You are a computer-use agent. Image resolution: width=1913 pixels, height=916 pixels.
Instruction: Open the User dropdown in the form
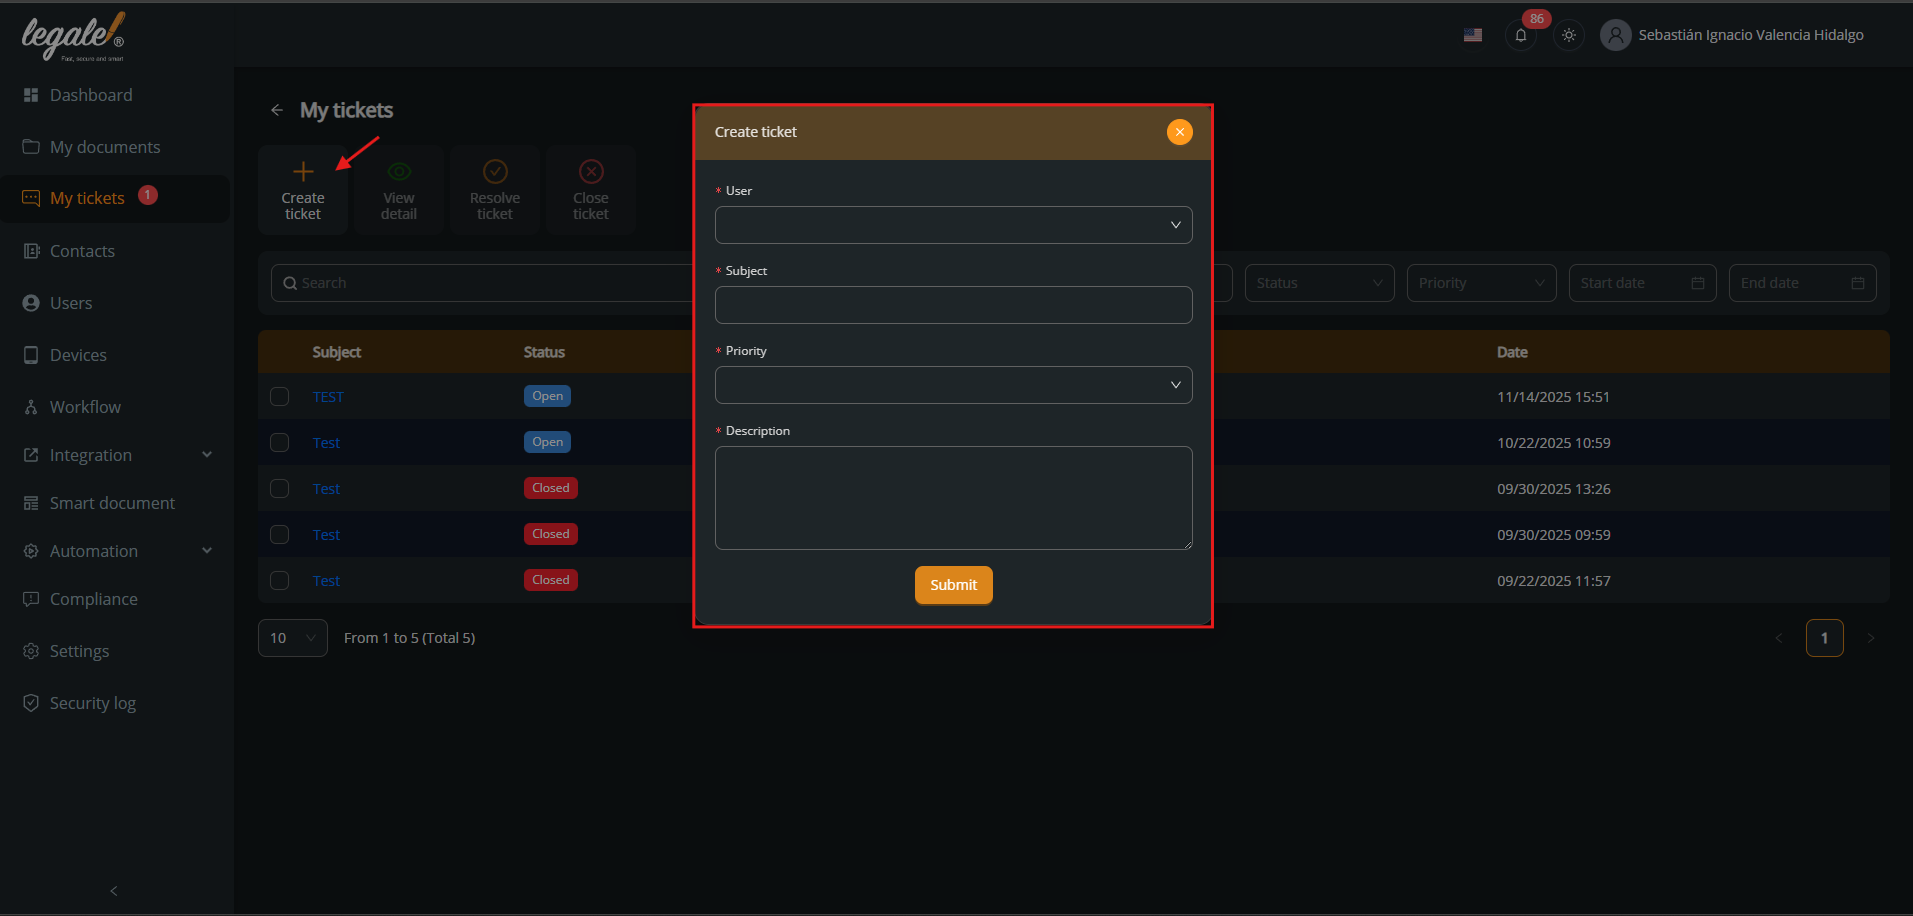click(x=953, y=225)
